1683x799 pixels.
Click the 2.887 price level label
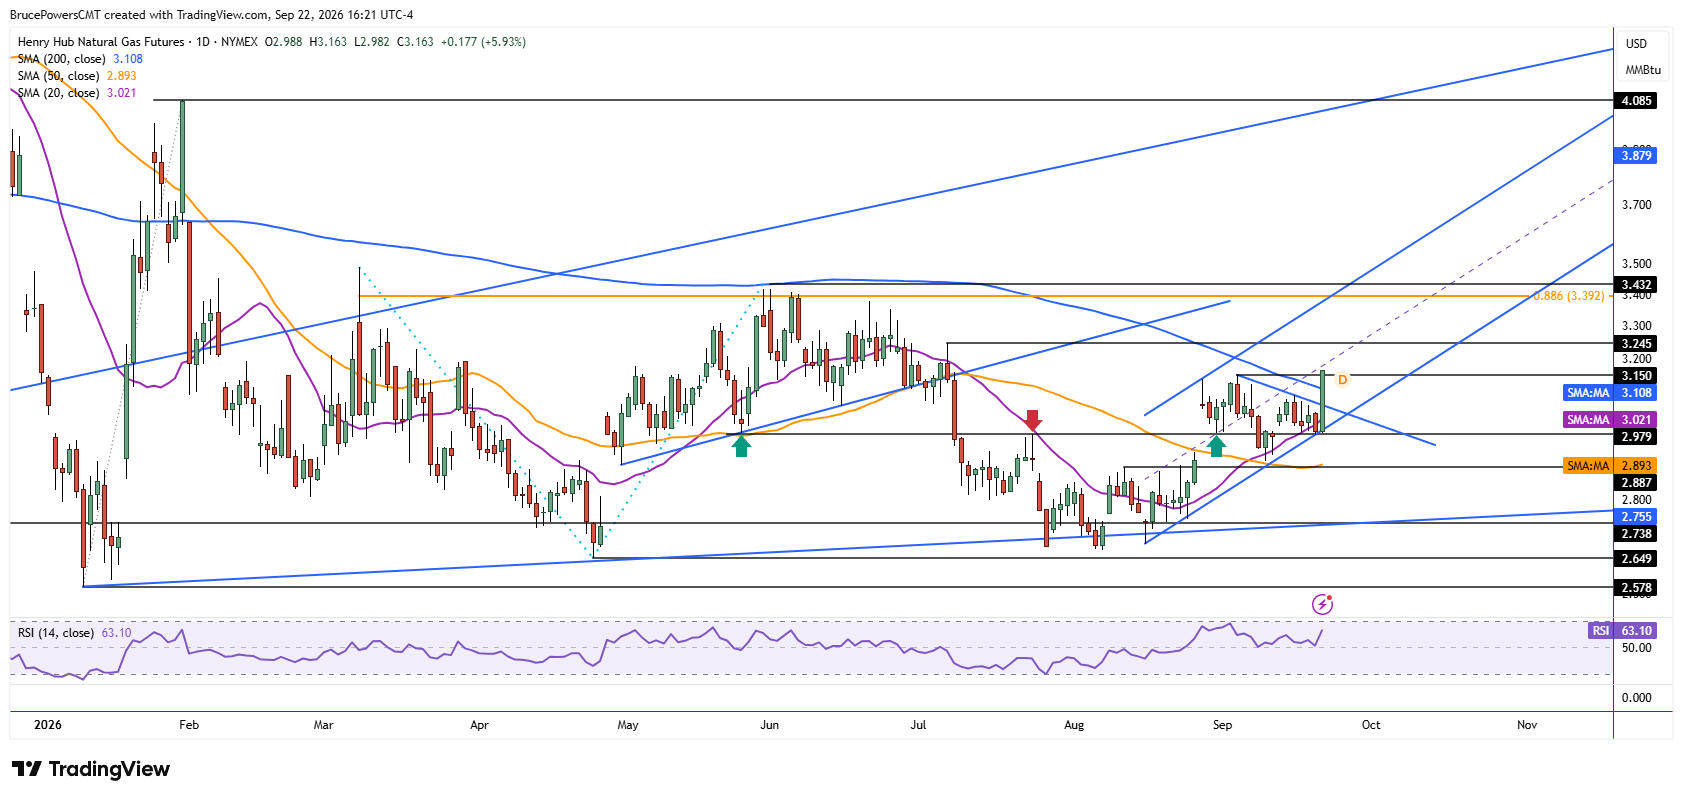tap(1636, 483)
